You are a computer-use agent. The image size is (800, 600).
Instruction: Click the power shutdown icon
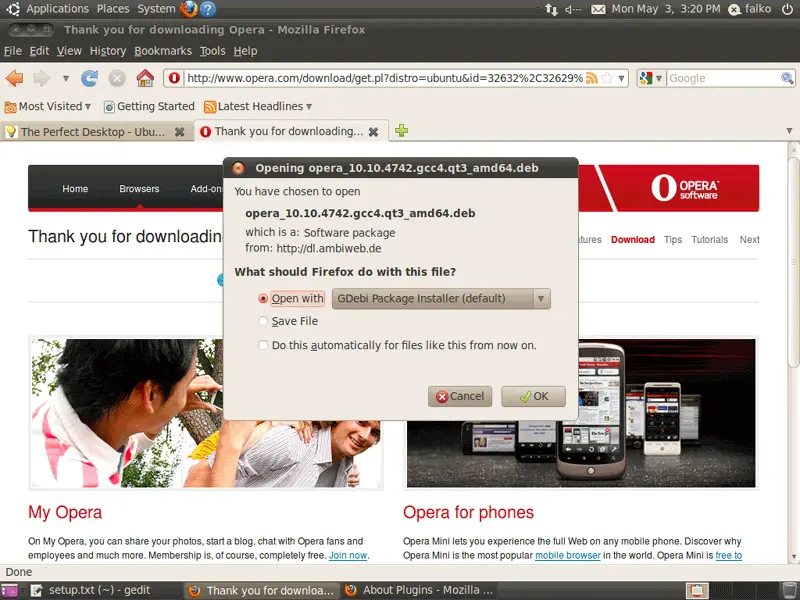pyautogui.click(x=787, y=9)
